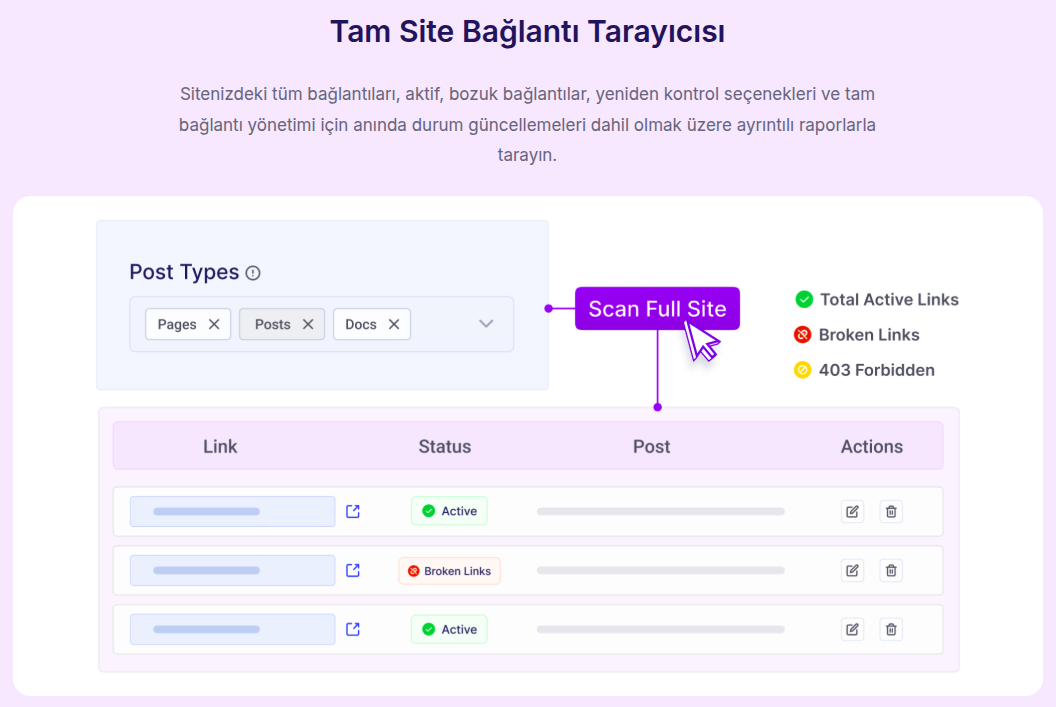
Task: Remove the Pages filter chip
Action: 215,324
